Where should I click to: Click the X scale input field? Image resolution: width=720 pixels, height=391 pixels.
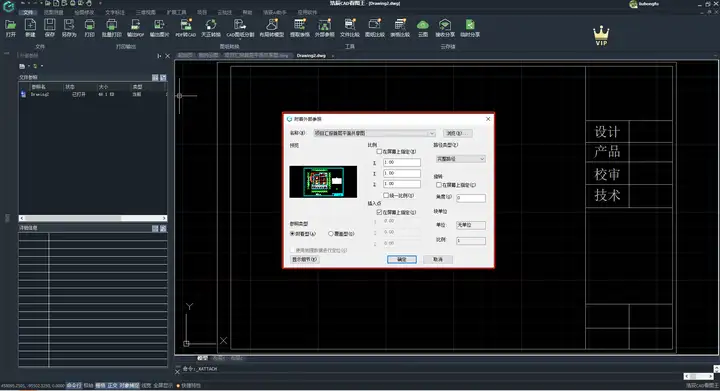[402, 162]
